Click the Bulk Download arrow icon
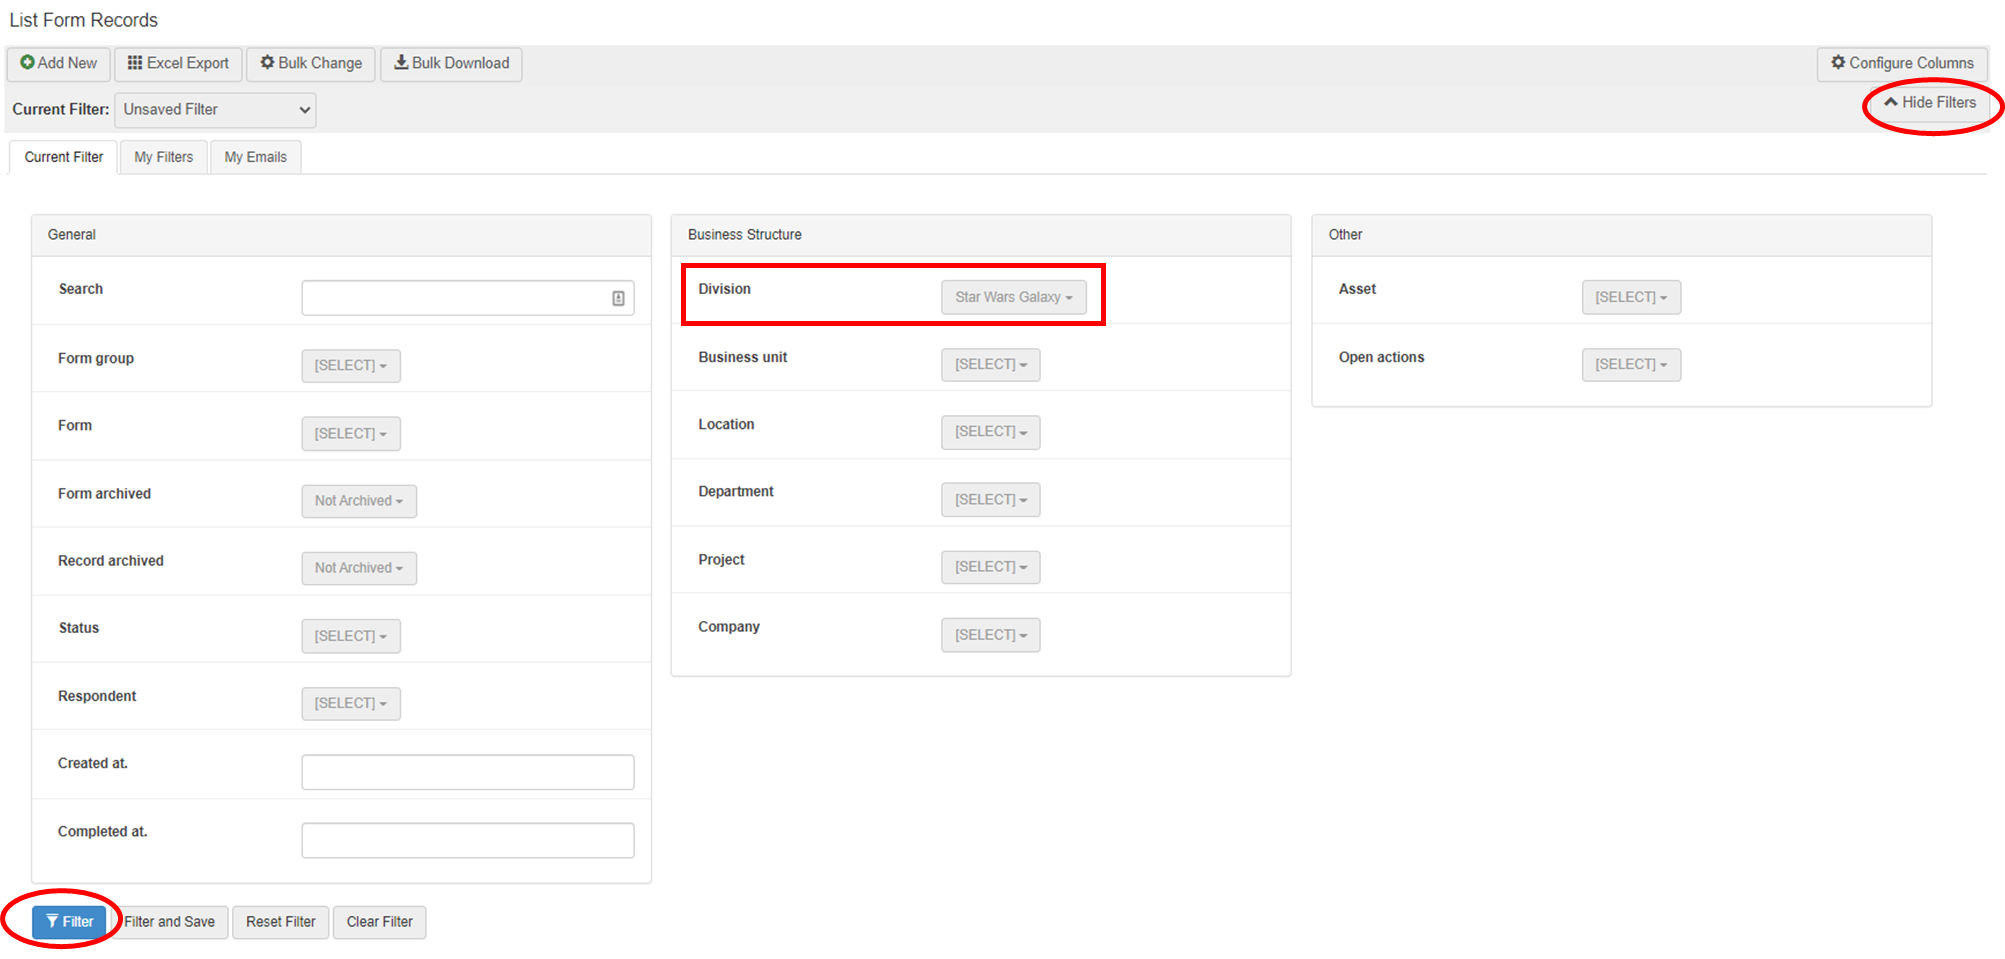This screenshot has height=959, width=2005. point(401,63)
